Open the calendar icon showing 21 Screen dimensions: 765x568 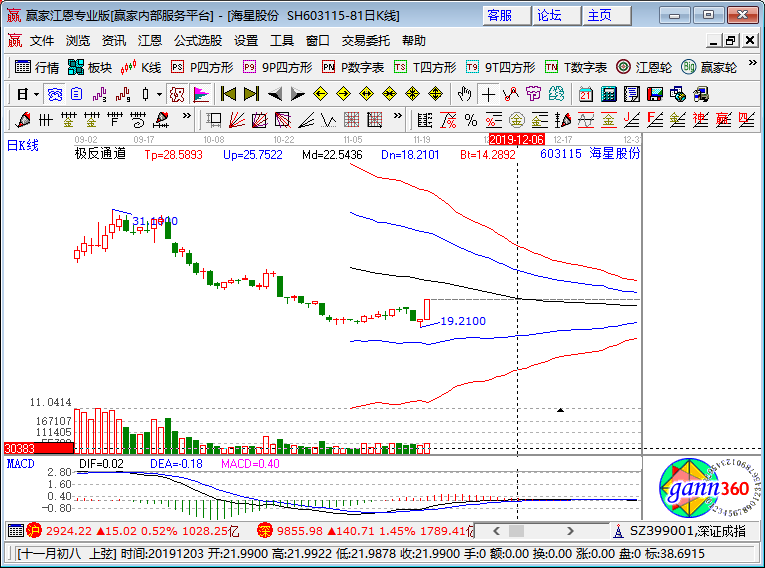click(585, 94)
